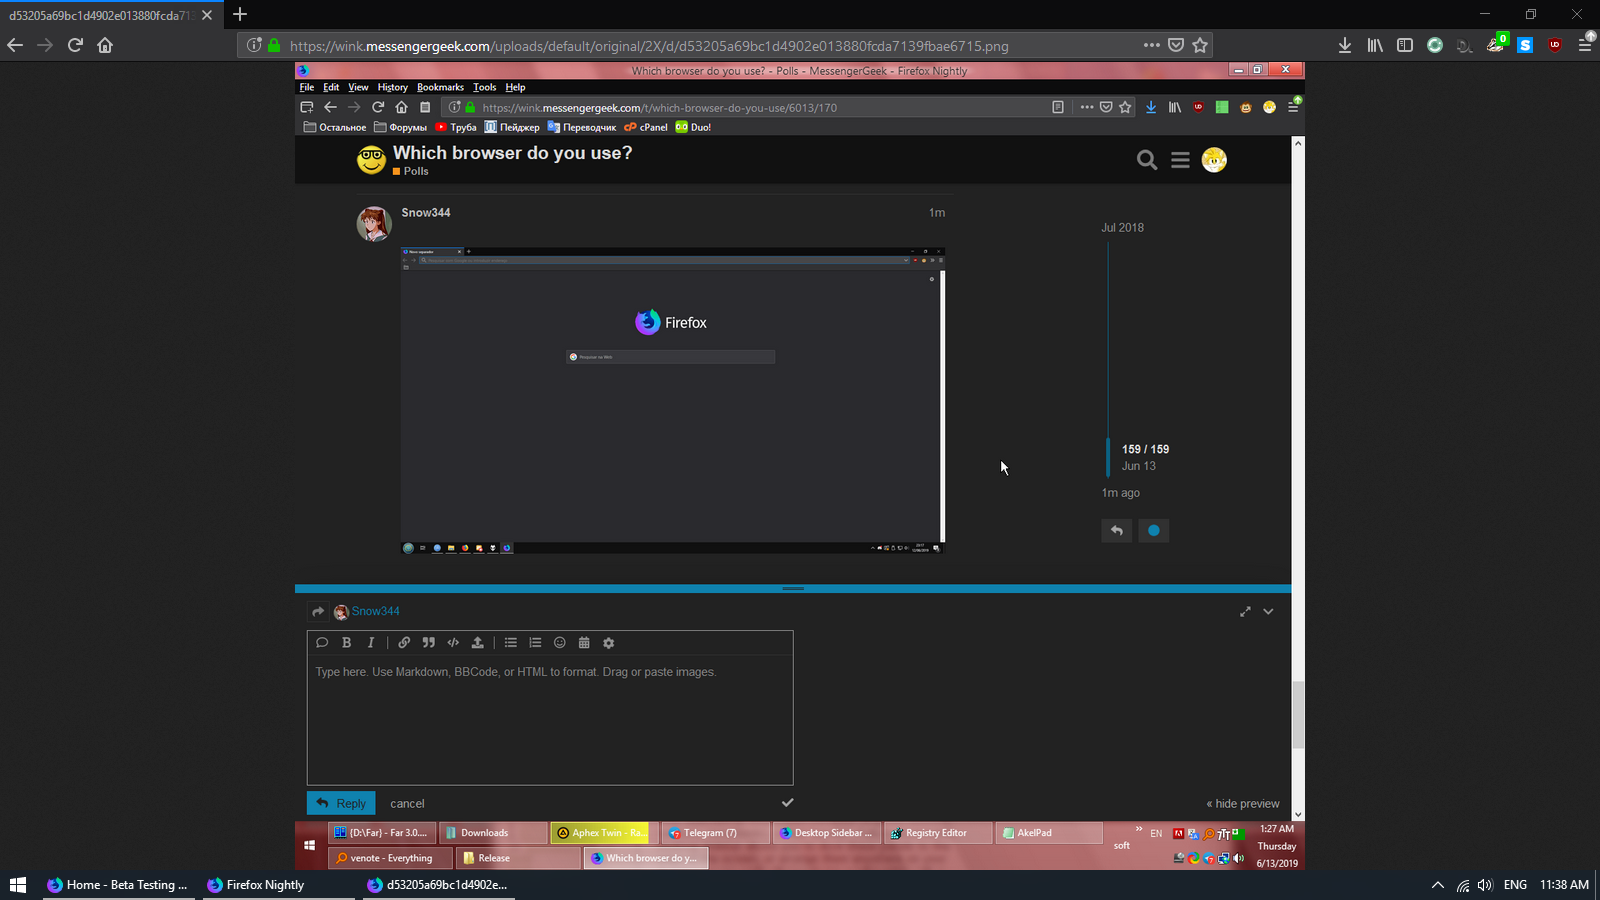Open the cPanel bookmark in the bookmarks bar
Image resolution: width=1600 pixels, height=900 pixels.
pos(646,127)
